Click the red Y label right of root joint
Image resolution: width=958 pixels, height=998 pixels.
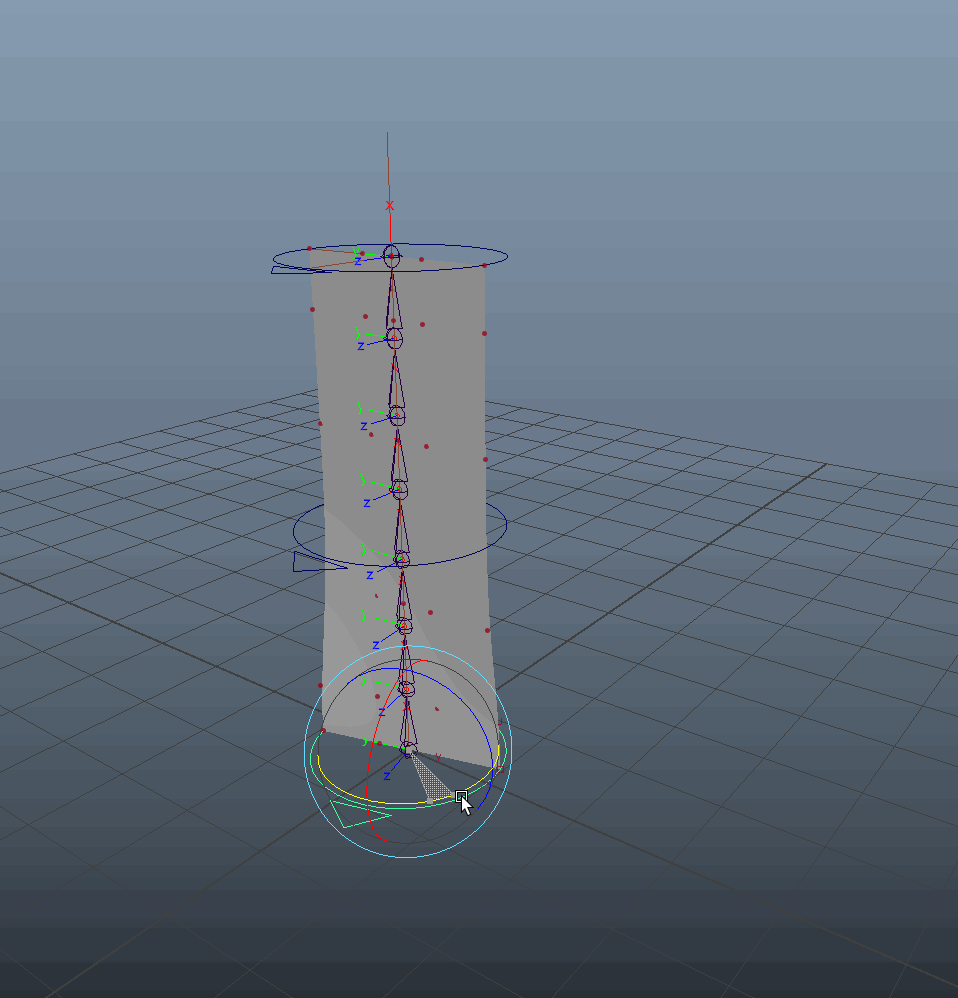438,757
